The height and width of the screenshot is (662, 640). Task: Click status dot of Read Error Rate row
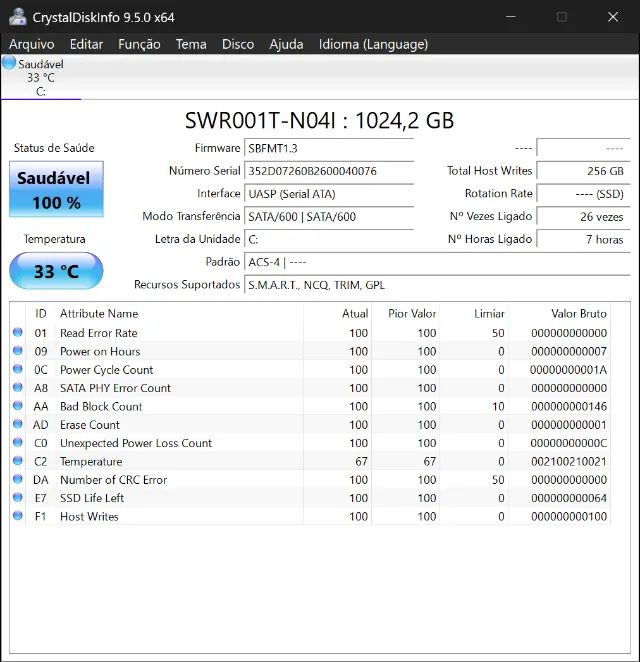[18, 332]
